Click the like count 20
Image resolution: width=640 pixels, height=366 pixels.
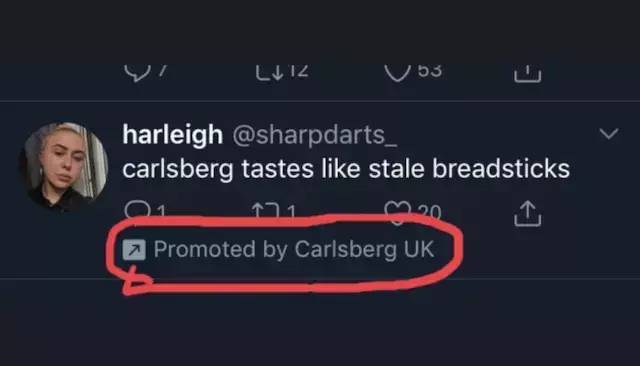pyautogui.click(x=429, y=212)
